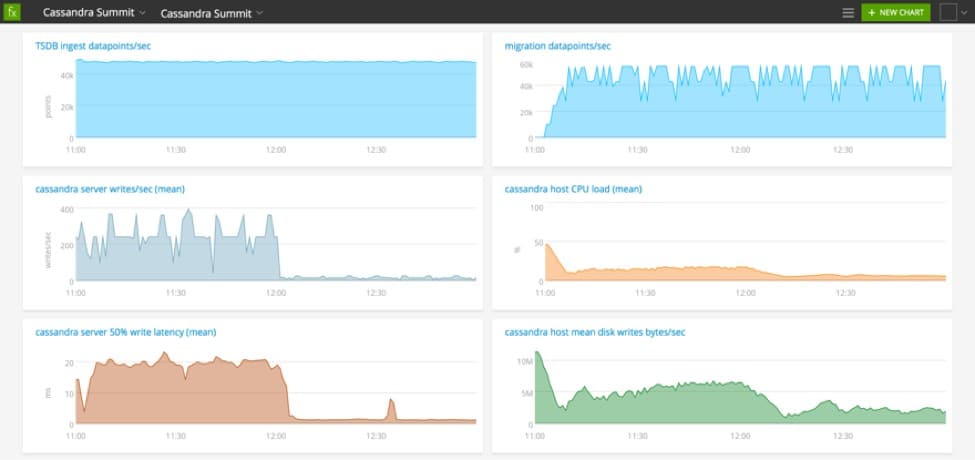This screenshot has width=975, height=460.
Task: Click 12:30 label on disk writes chart
Action: (x=843, y=436)
